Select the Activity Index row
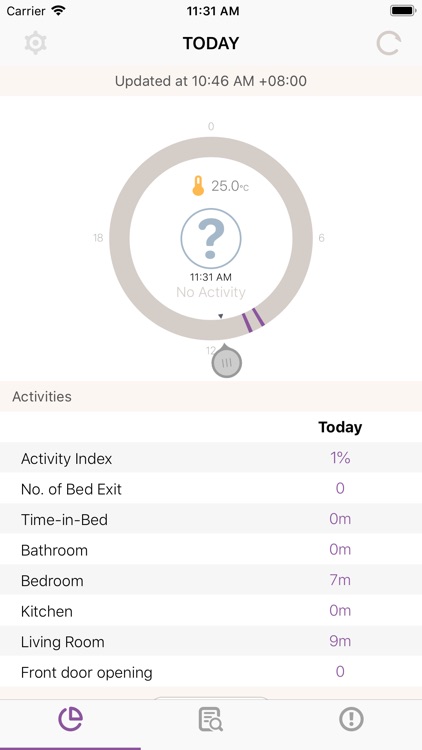Image resolution: width=422 pixels, height=750 pixels. [211, 458]
